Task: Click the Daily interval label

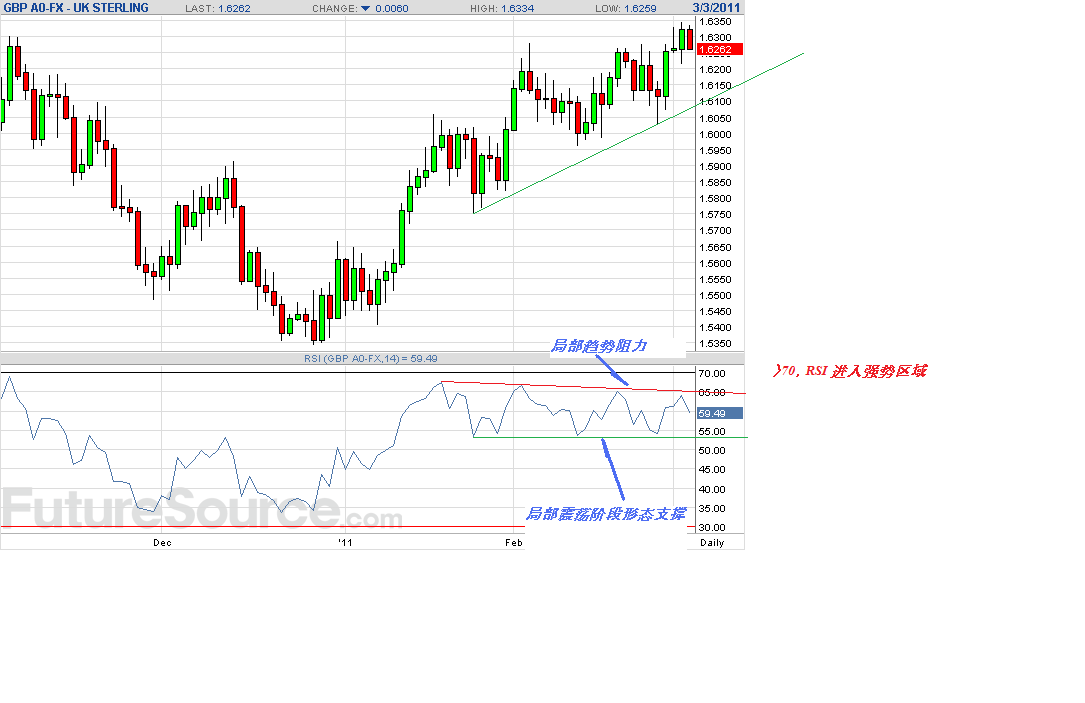Action: [x=712, y=542]
